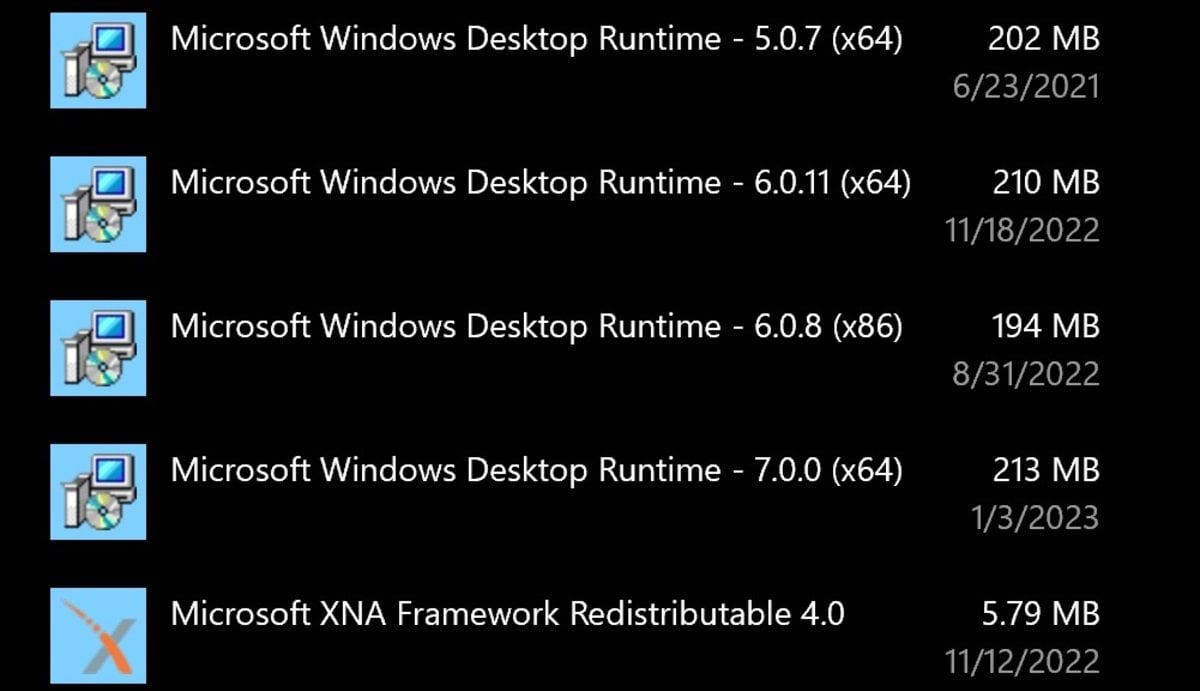Click the 1/3/2023 install date
The height and width of the screenshot is (691, 1200).
click(x=1035, y=519)
